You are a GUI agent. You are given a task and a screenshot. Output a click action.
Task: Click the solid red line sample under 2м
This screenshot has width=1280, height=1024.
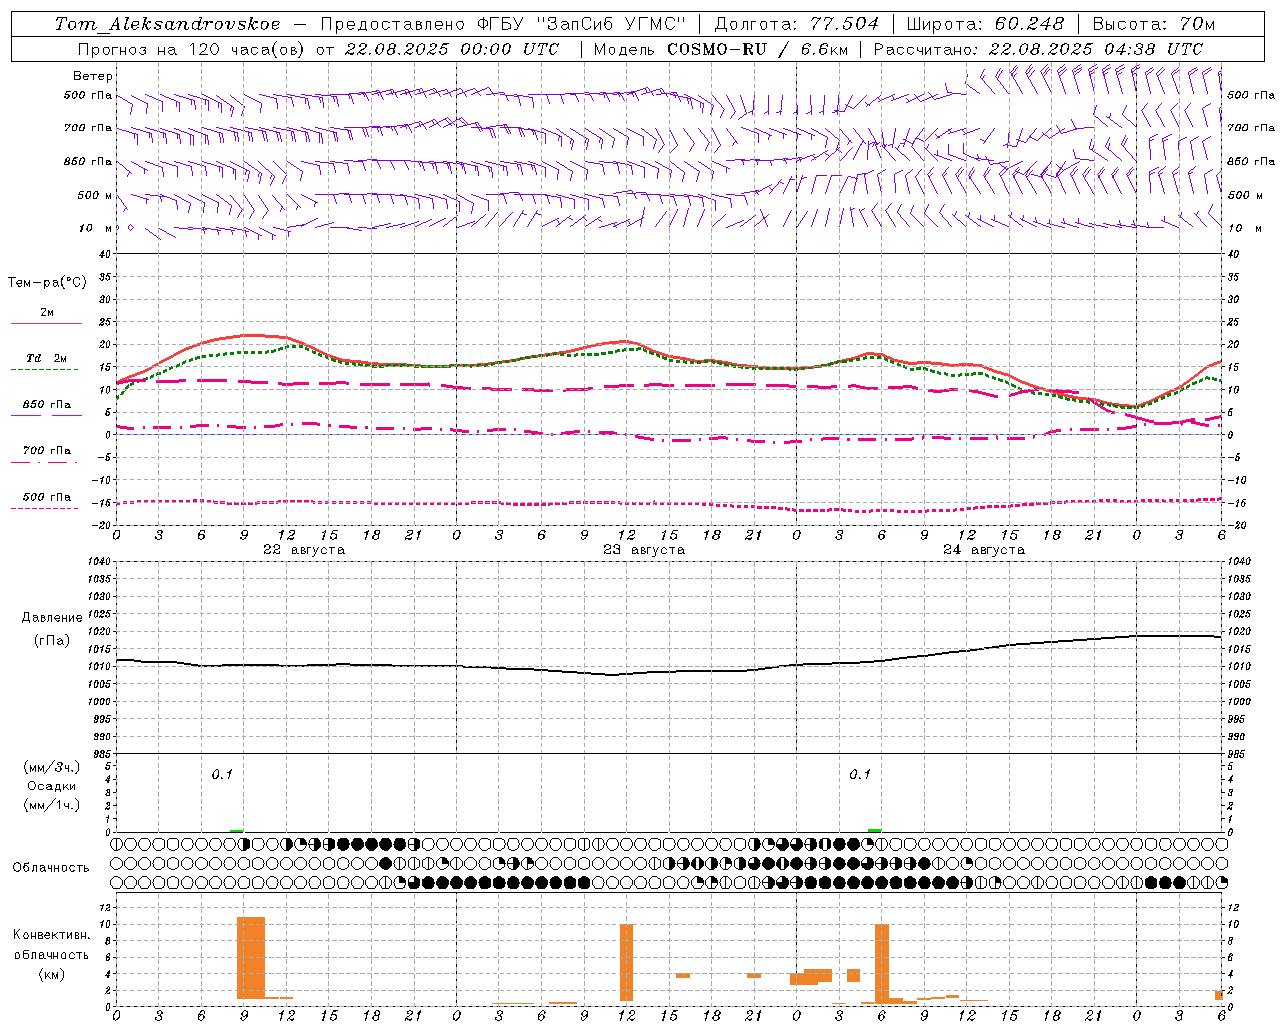pos(46,323)
